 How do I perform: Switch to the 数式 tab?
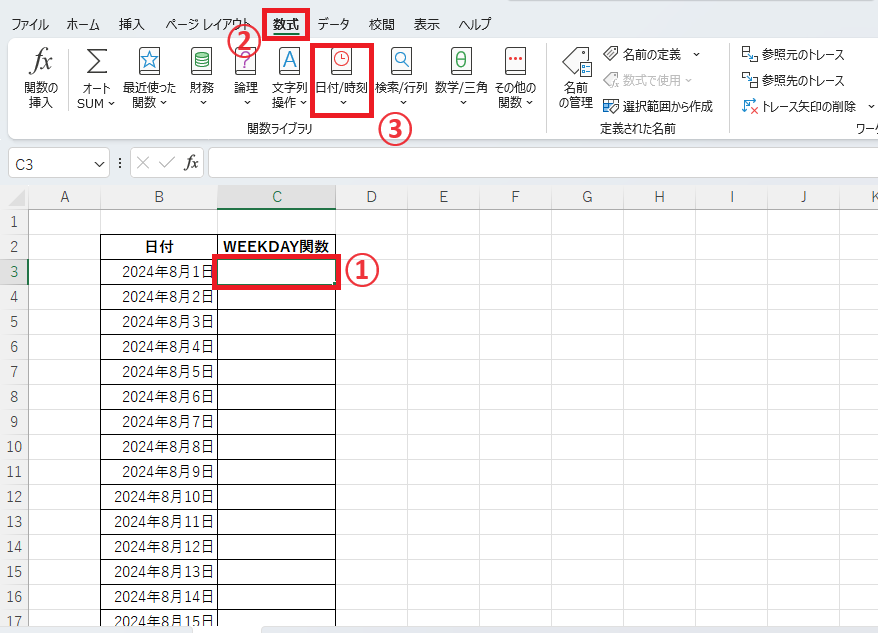tap(286, 25)
